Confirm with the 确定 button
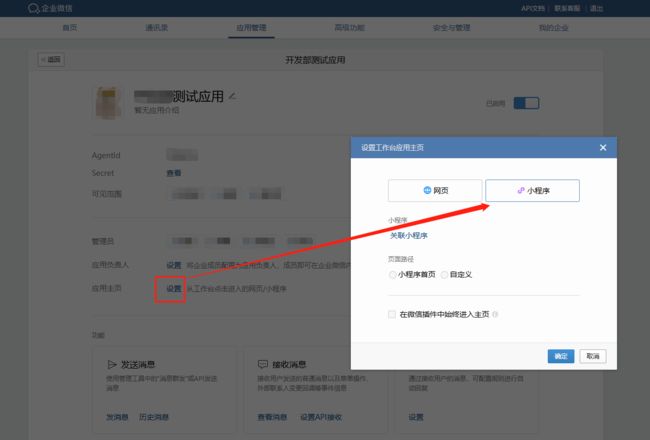This screenshot has width=650, height=440. click(561, 356)
